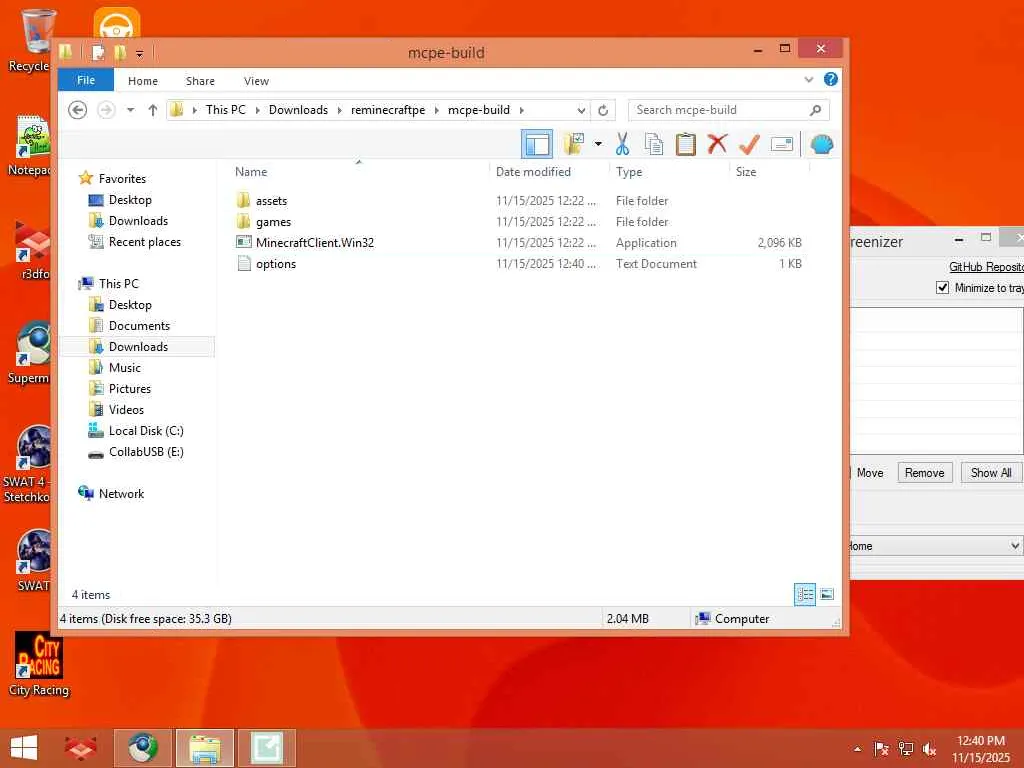Viewport: 1024px width, 768px height.
Task: Click the Copy toolbar icon
Action: [654, 144]
